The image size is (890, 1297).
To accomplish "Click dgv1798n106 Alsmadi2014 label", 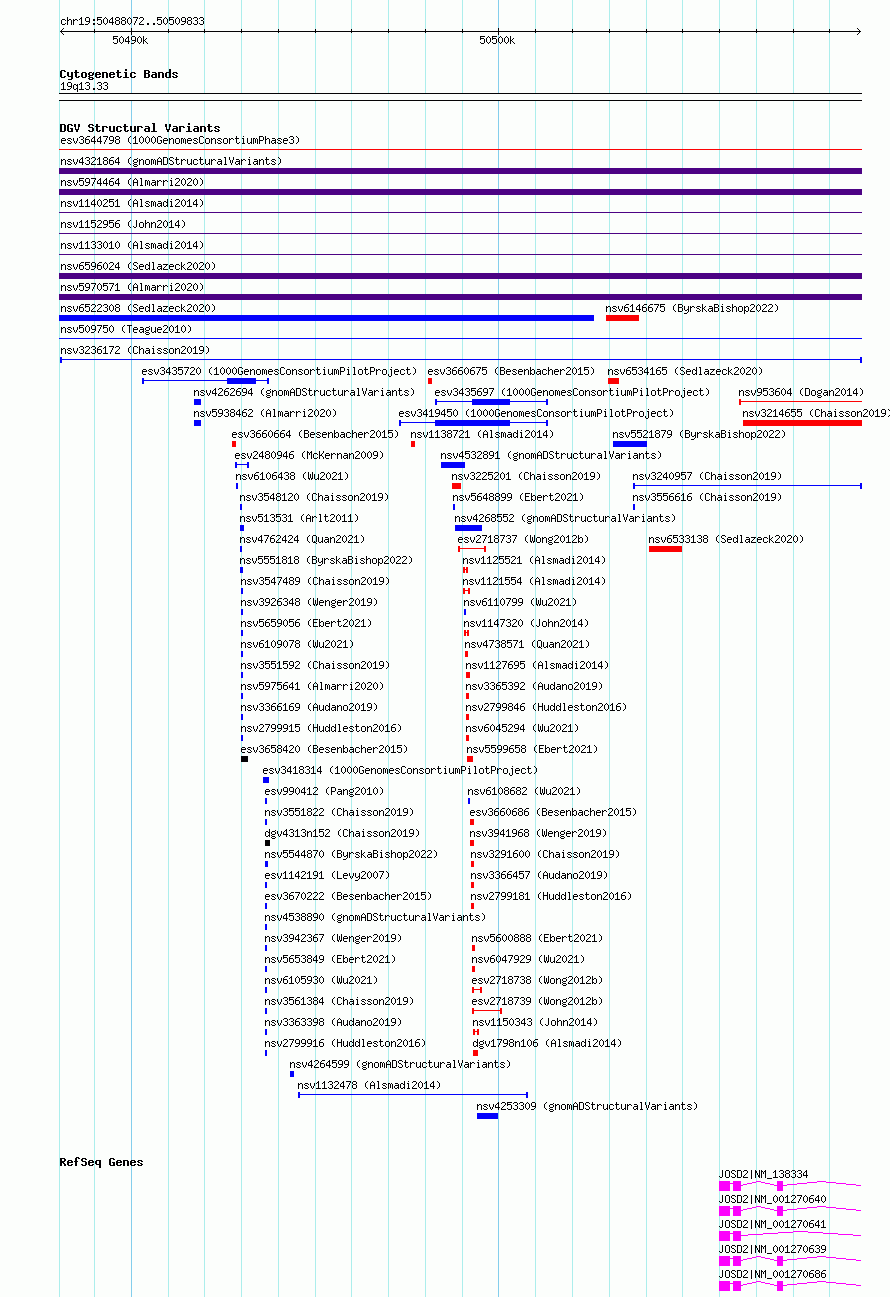I will click(547, 1043).
